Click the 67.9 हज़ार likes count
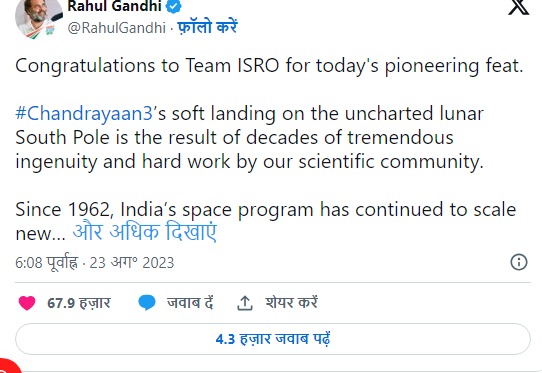Viewport: 542px width, 373px height. (x=79, y=303)
